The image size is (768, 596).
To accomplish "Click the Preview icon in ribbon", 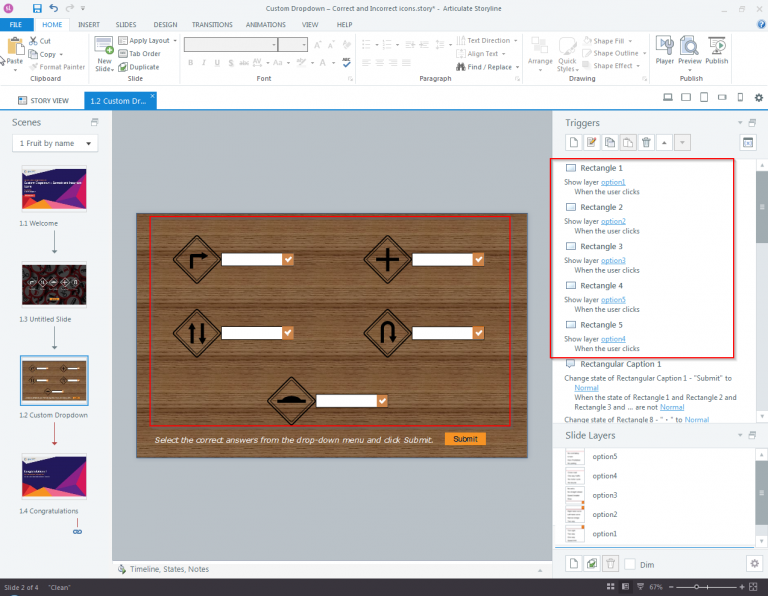I will click(x=690, y=47).
